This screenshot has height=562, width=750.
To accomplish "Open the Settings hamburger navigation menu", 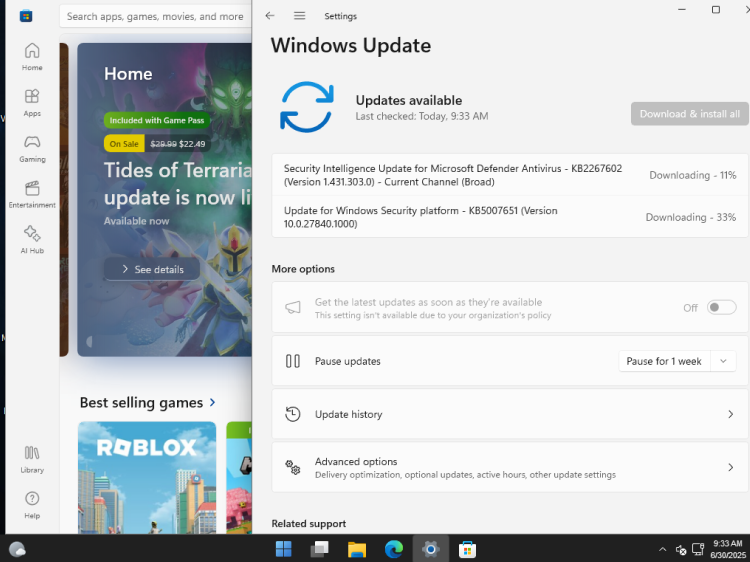I will 299,16.
